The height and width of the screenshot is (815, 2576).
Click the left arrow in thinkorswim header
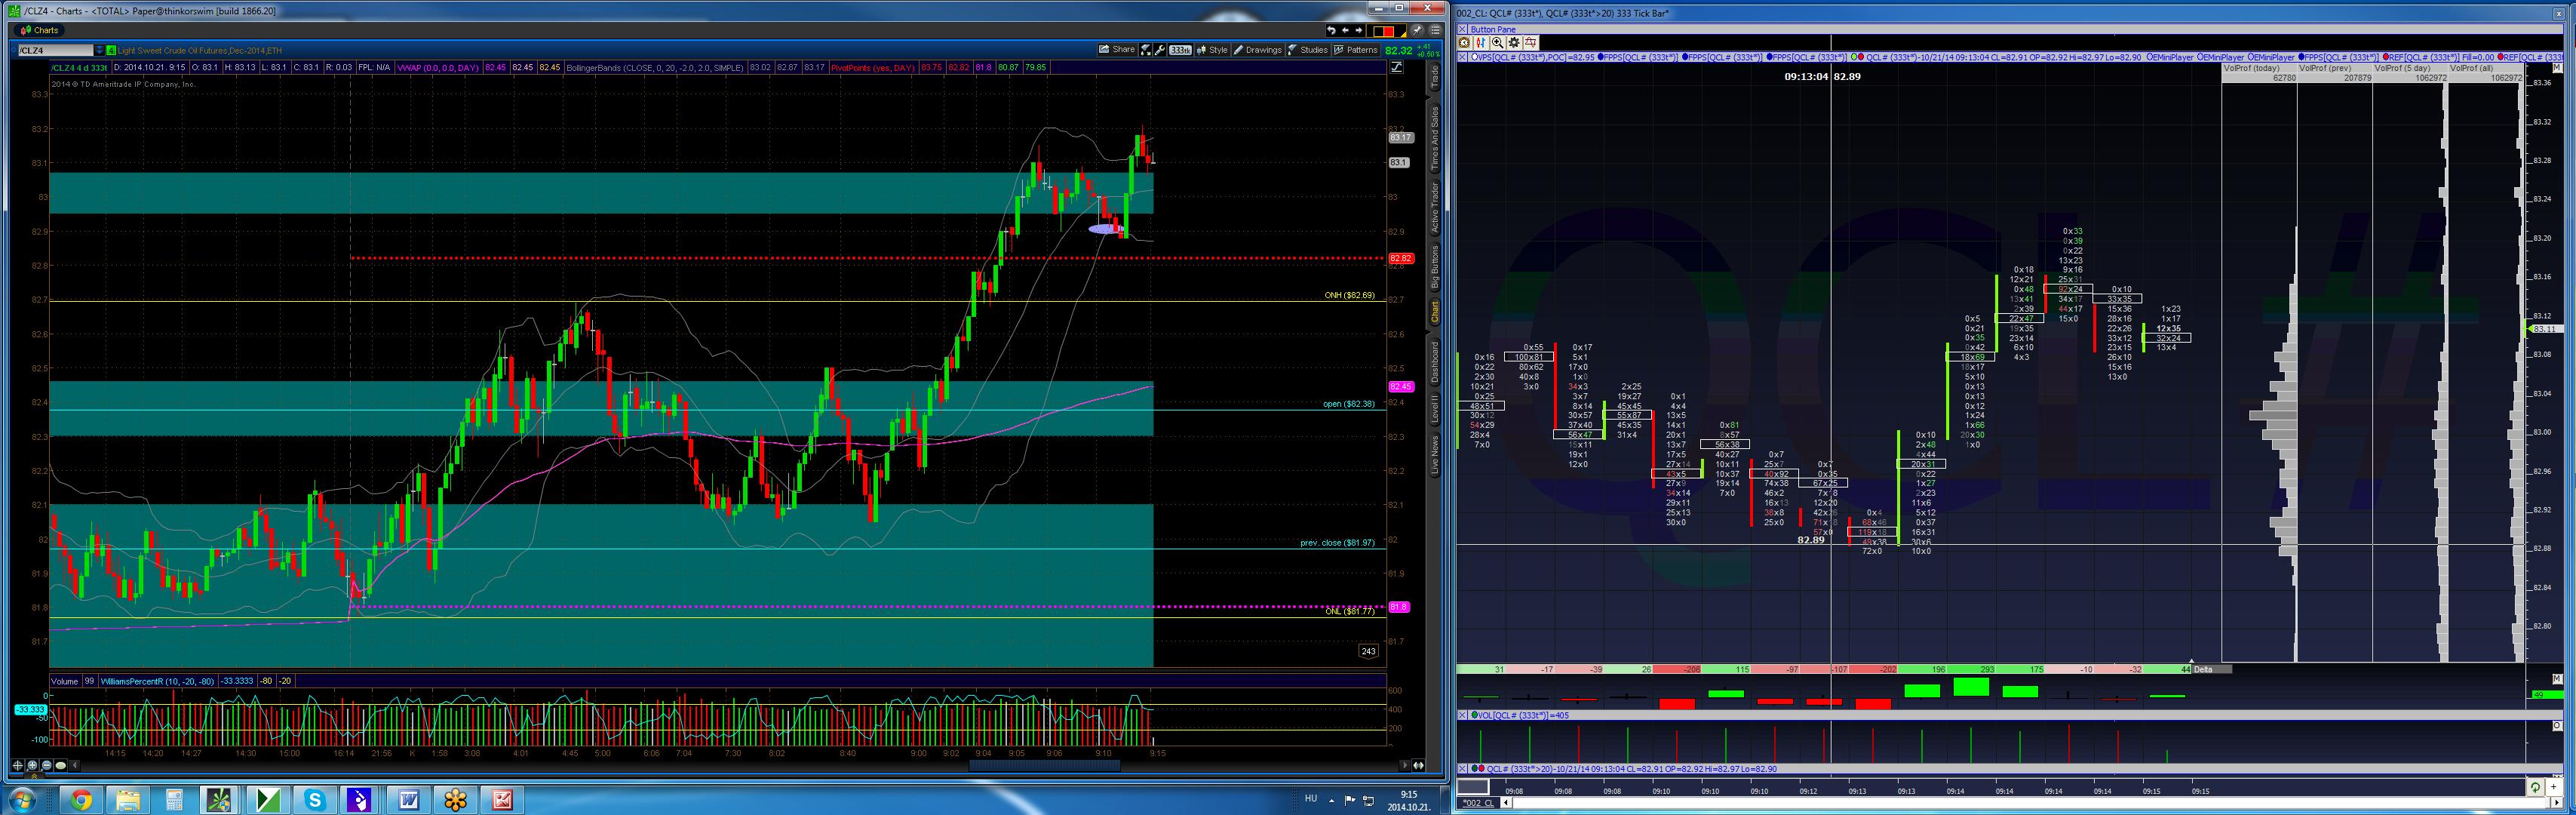pyautogui.click(x=1345, y=30)
